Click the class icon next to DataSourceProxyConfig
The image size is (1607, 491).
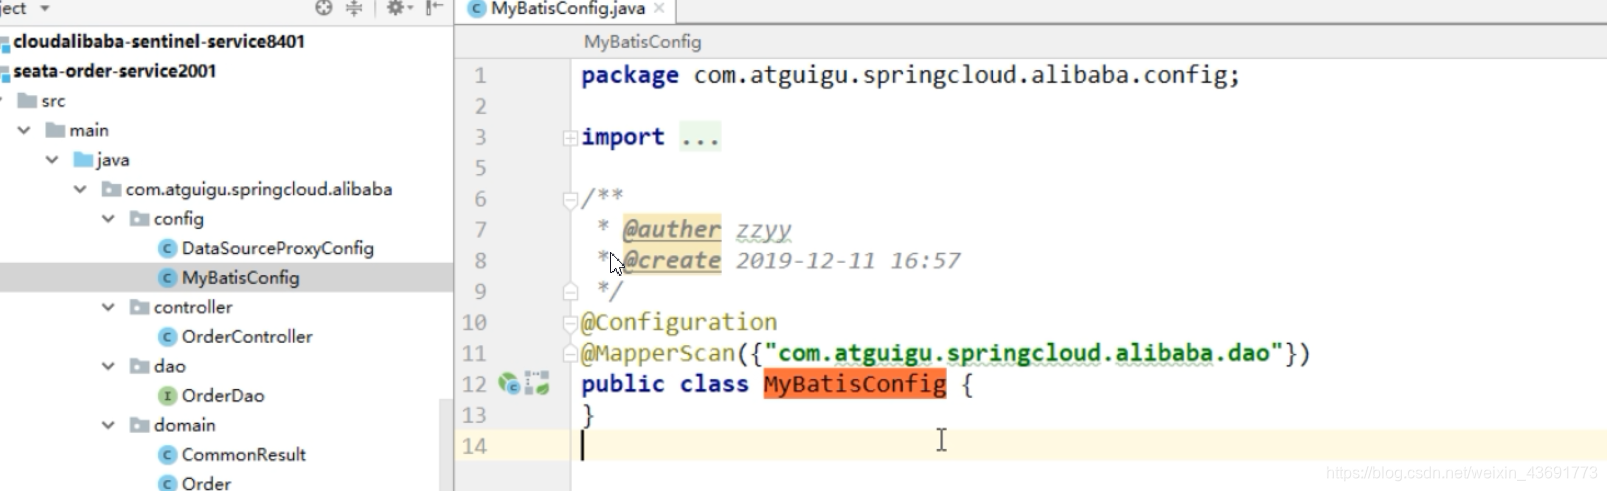(168, 248)
